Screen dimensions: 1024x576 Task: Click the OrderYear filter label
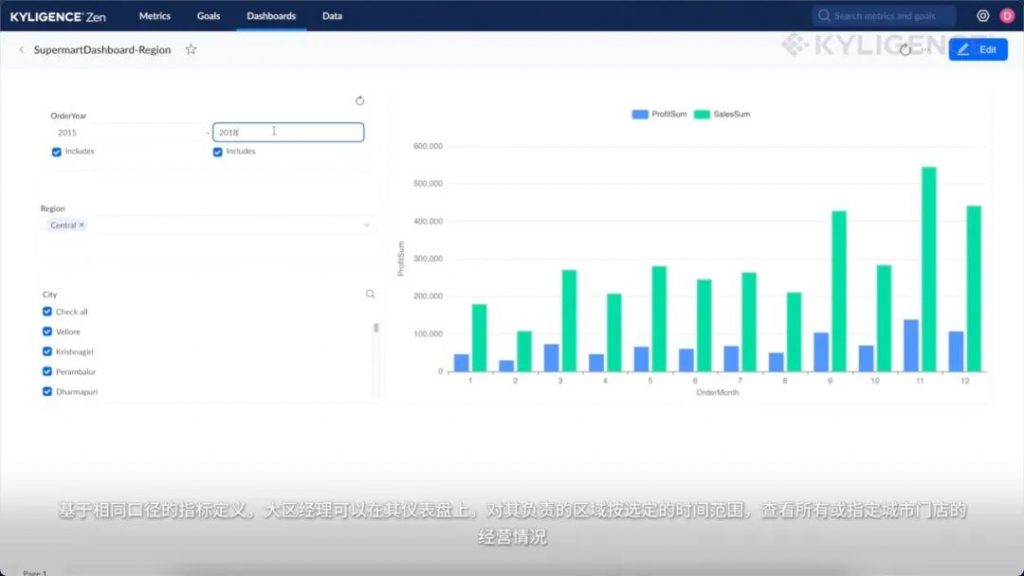[68, 116]
